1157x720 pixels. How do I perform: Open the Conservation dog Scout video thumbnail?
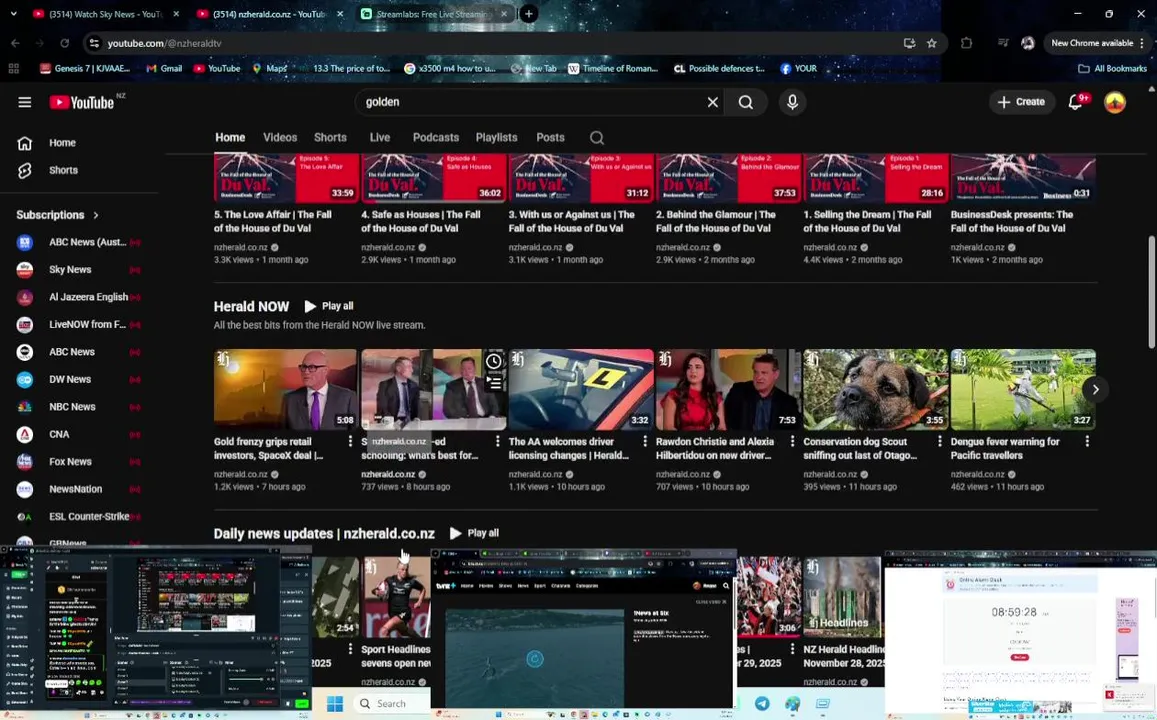(x=875, y=390)
